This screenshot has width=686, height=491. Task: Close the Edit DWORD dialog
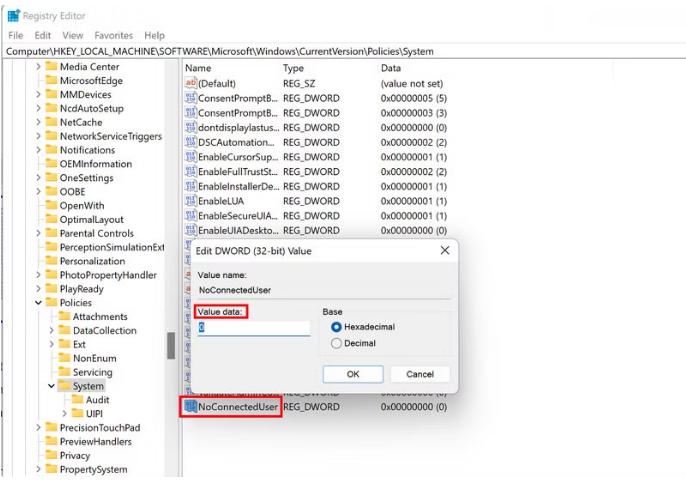point(445,250)
